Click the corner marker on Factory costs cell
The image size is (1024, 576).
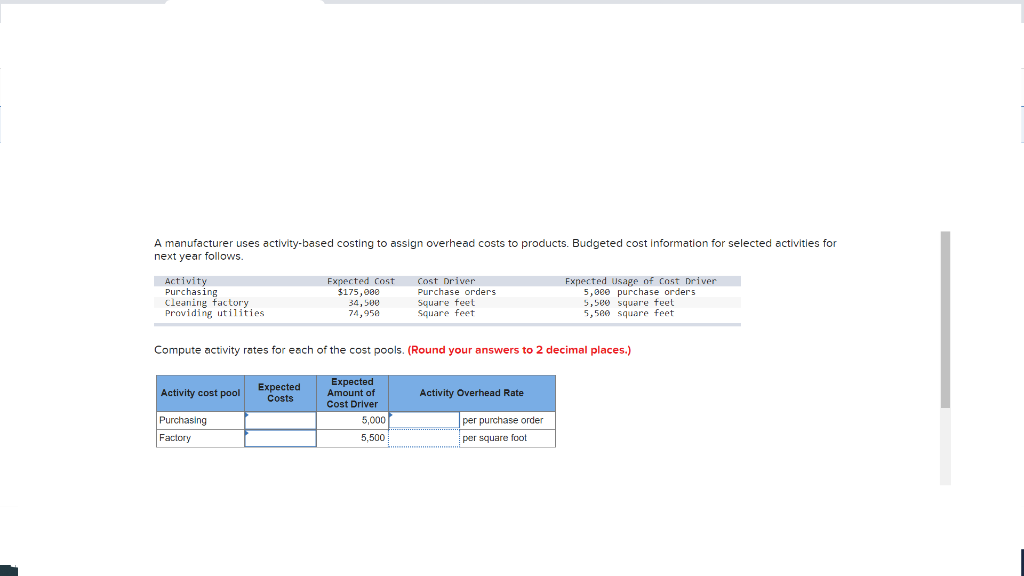pyautogui.click(x=247, y=432)
